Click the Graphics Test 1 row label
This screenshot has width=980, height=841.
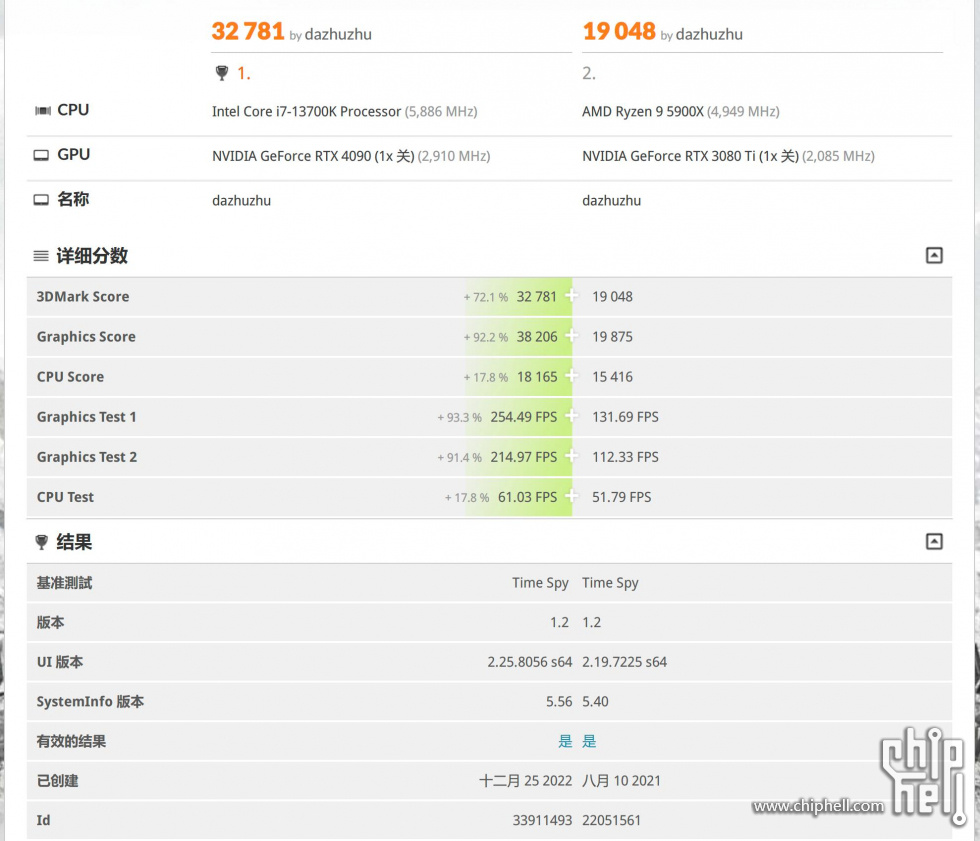(86, 417)
